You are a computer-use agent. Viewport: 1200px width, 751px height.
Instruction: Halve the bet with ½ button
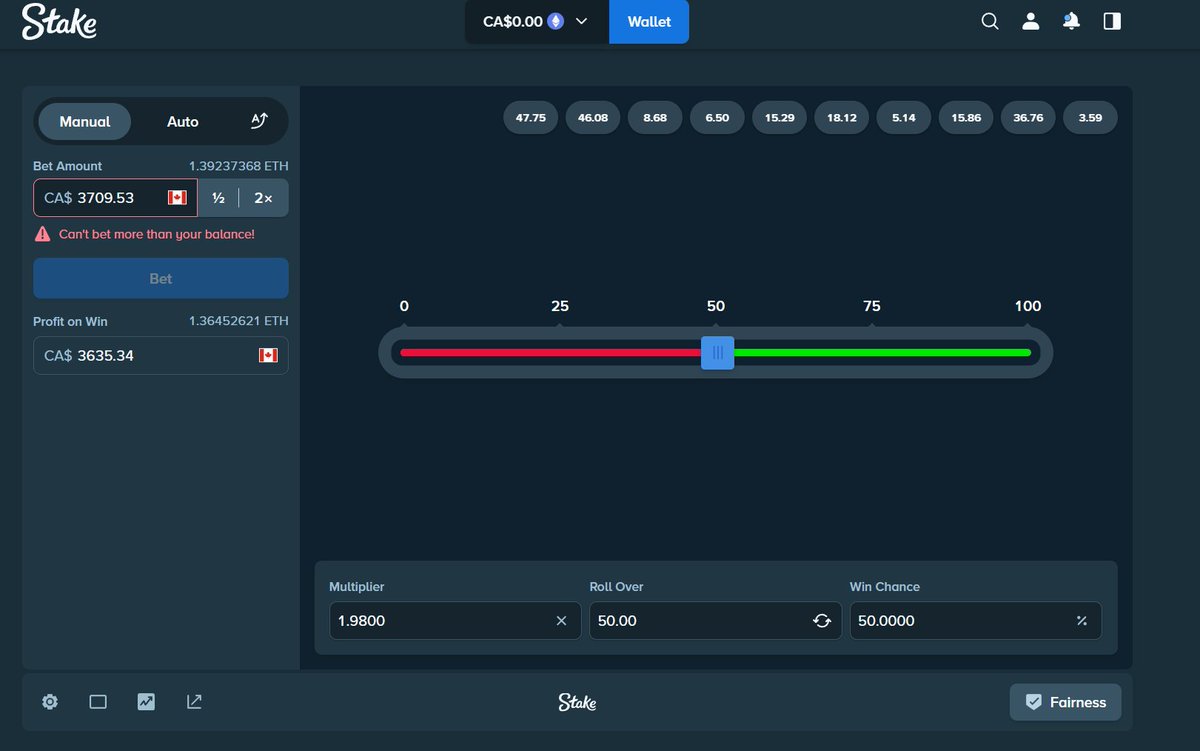tap(218, 198)
